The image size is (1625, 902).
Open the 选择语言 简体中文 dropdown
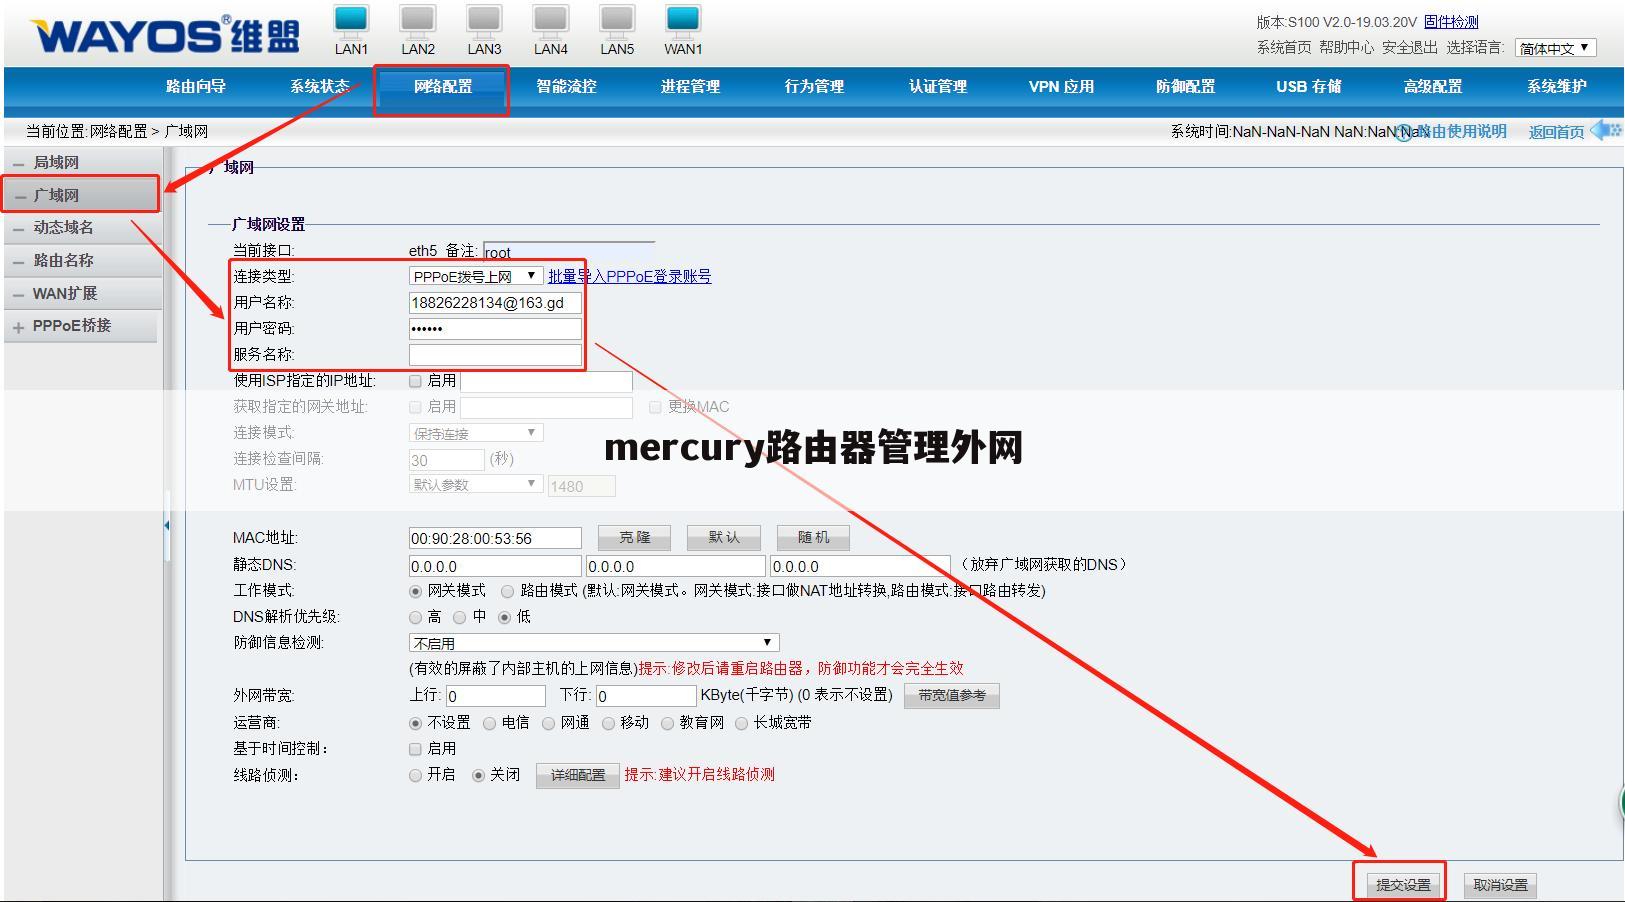click(x=1556, y=48)
